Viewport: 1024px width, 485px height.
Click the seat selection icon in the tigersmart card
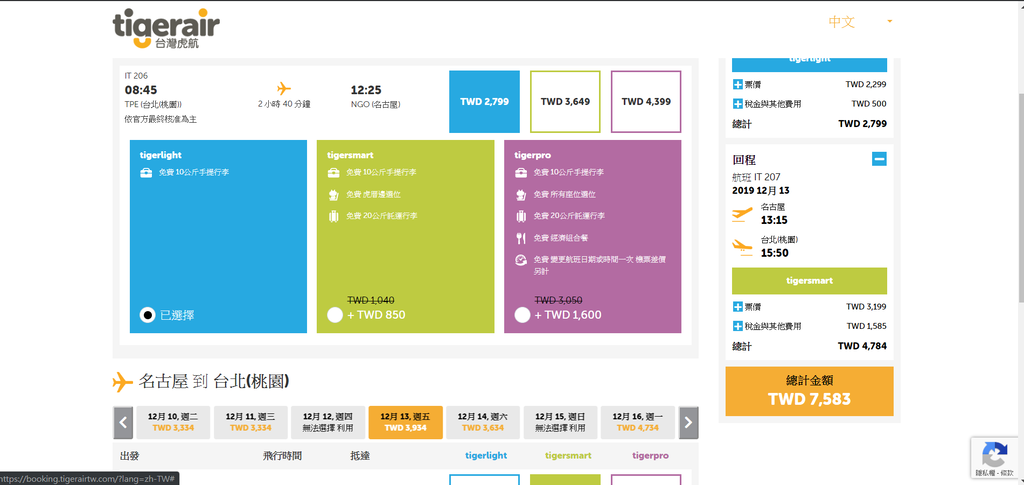pyautogui.click(x=333, y=195)
